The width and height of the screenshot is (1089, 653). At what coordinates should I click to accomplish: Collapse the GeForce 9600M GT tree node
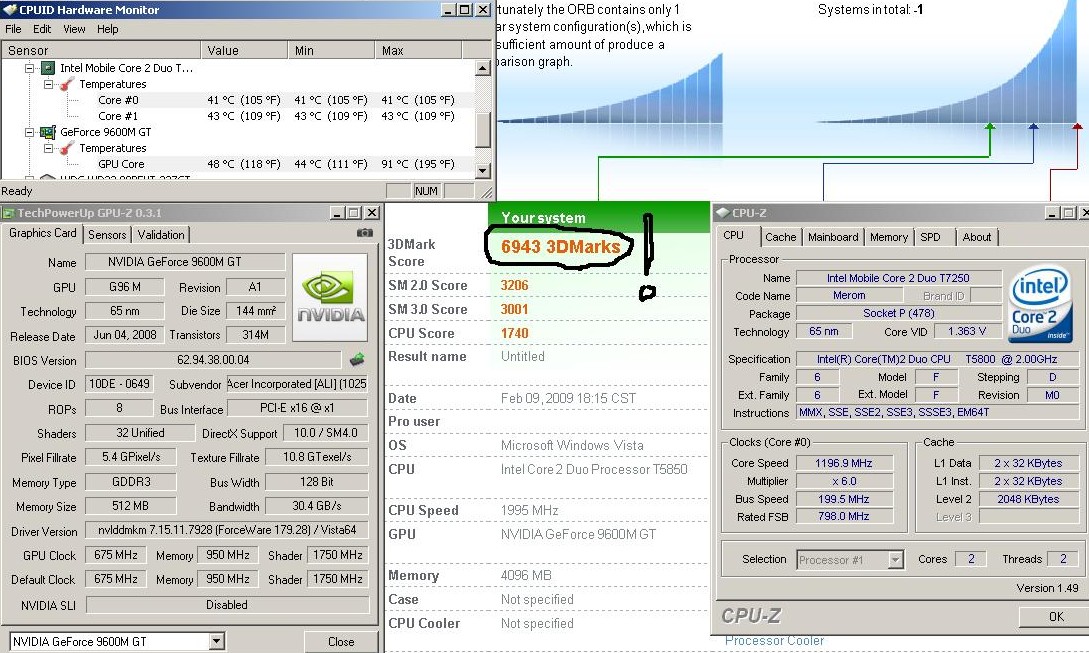[29, 132]
